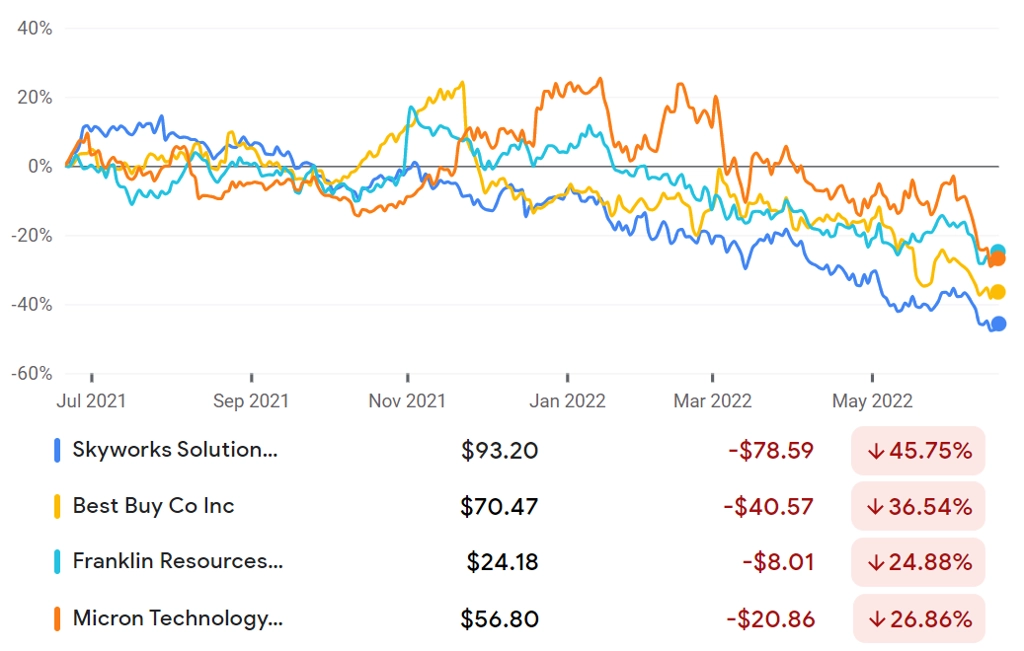Select the teal Franklin Resources color bar
This screenshot has width=1024, height=651.
(57, 562)
